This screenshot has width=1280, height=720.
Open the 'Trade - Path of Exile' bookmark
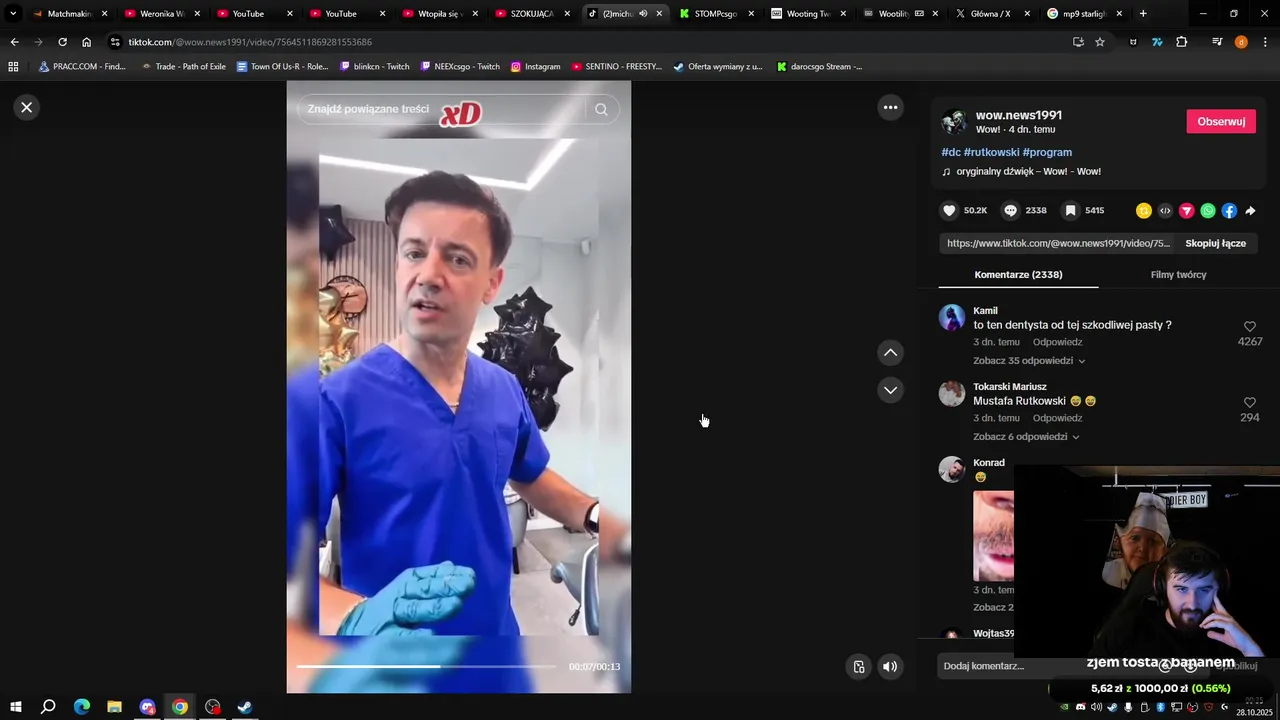[x=183, y=67]
